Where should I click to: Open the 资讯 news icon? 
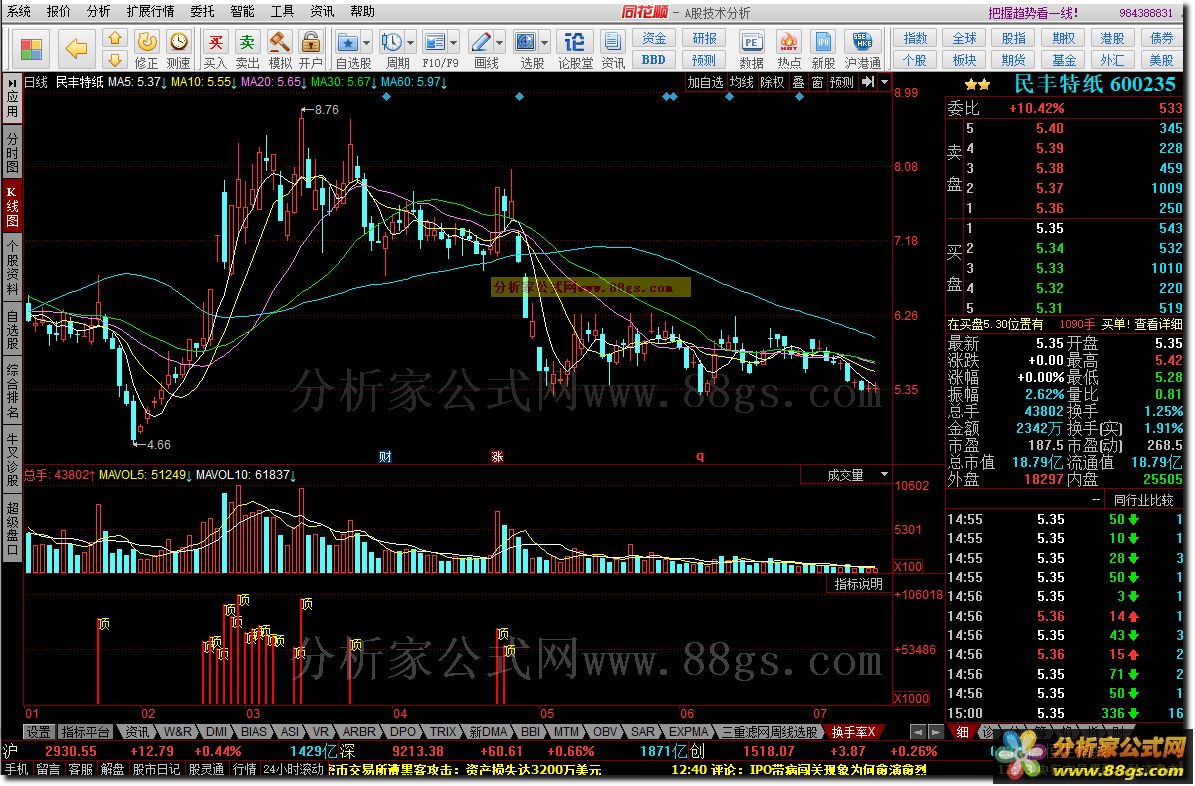click(613, 49)
